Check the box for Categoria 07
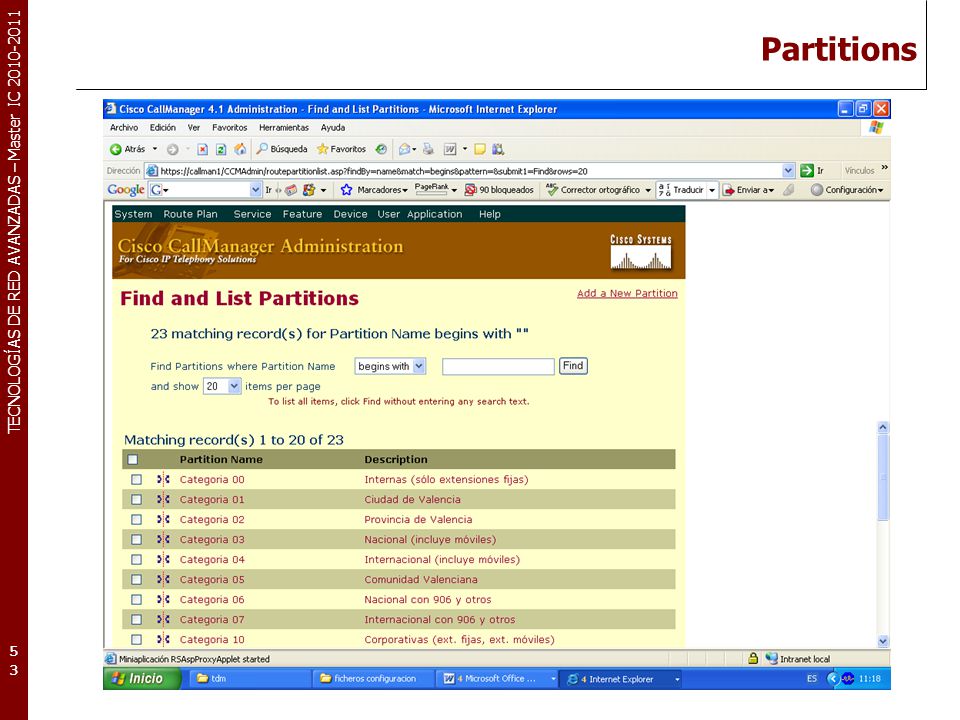Image resolution: width=960 pixels, height=720 pixels. [137, 620]
